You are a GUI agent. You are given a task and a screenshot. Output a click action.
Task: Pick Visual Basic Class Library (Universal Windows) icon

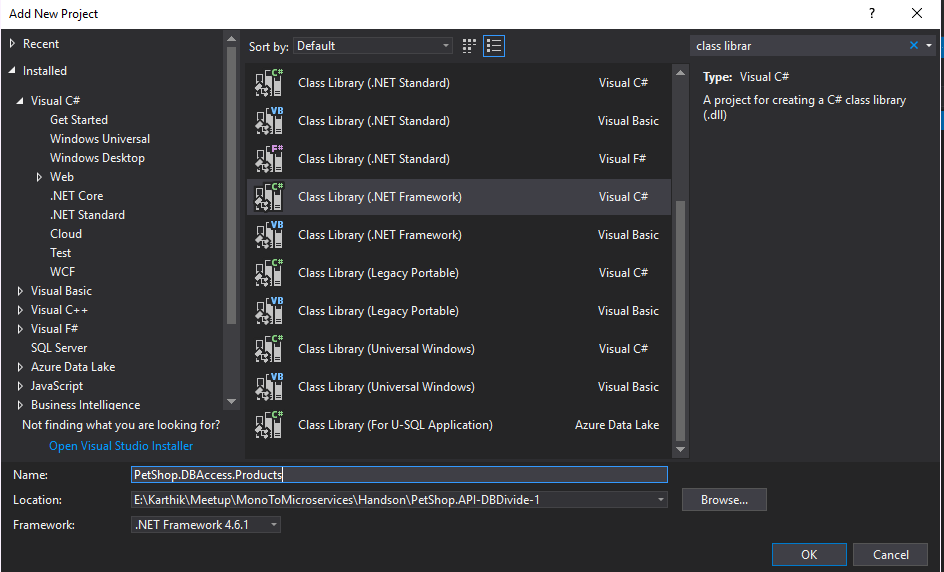[x=269, y=387]
